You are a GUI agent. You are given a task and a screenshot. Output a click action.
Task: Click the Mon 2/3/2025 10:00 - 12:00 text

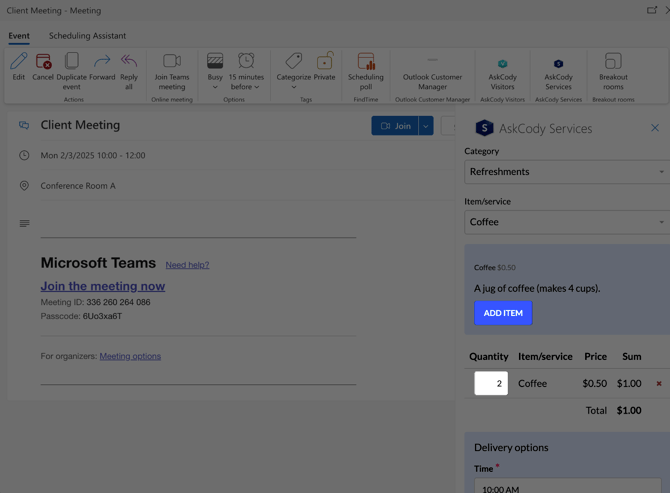pos(93,156)
